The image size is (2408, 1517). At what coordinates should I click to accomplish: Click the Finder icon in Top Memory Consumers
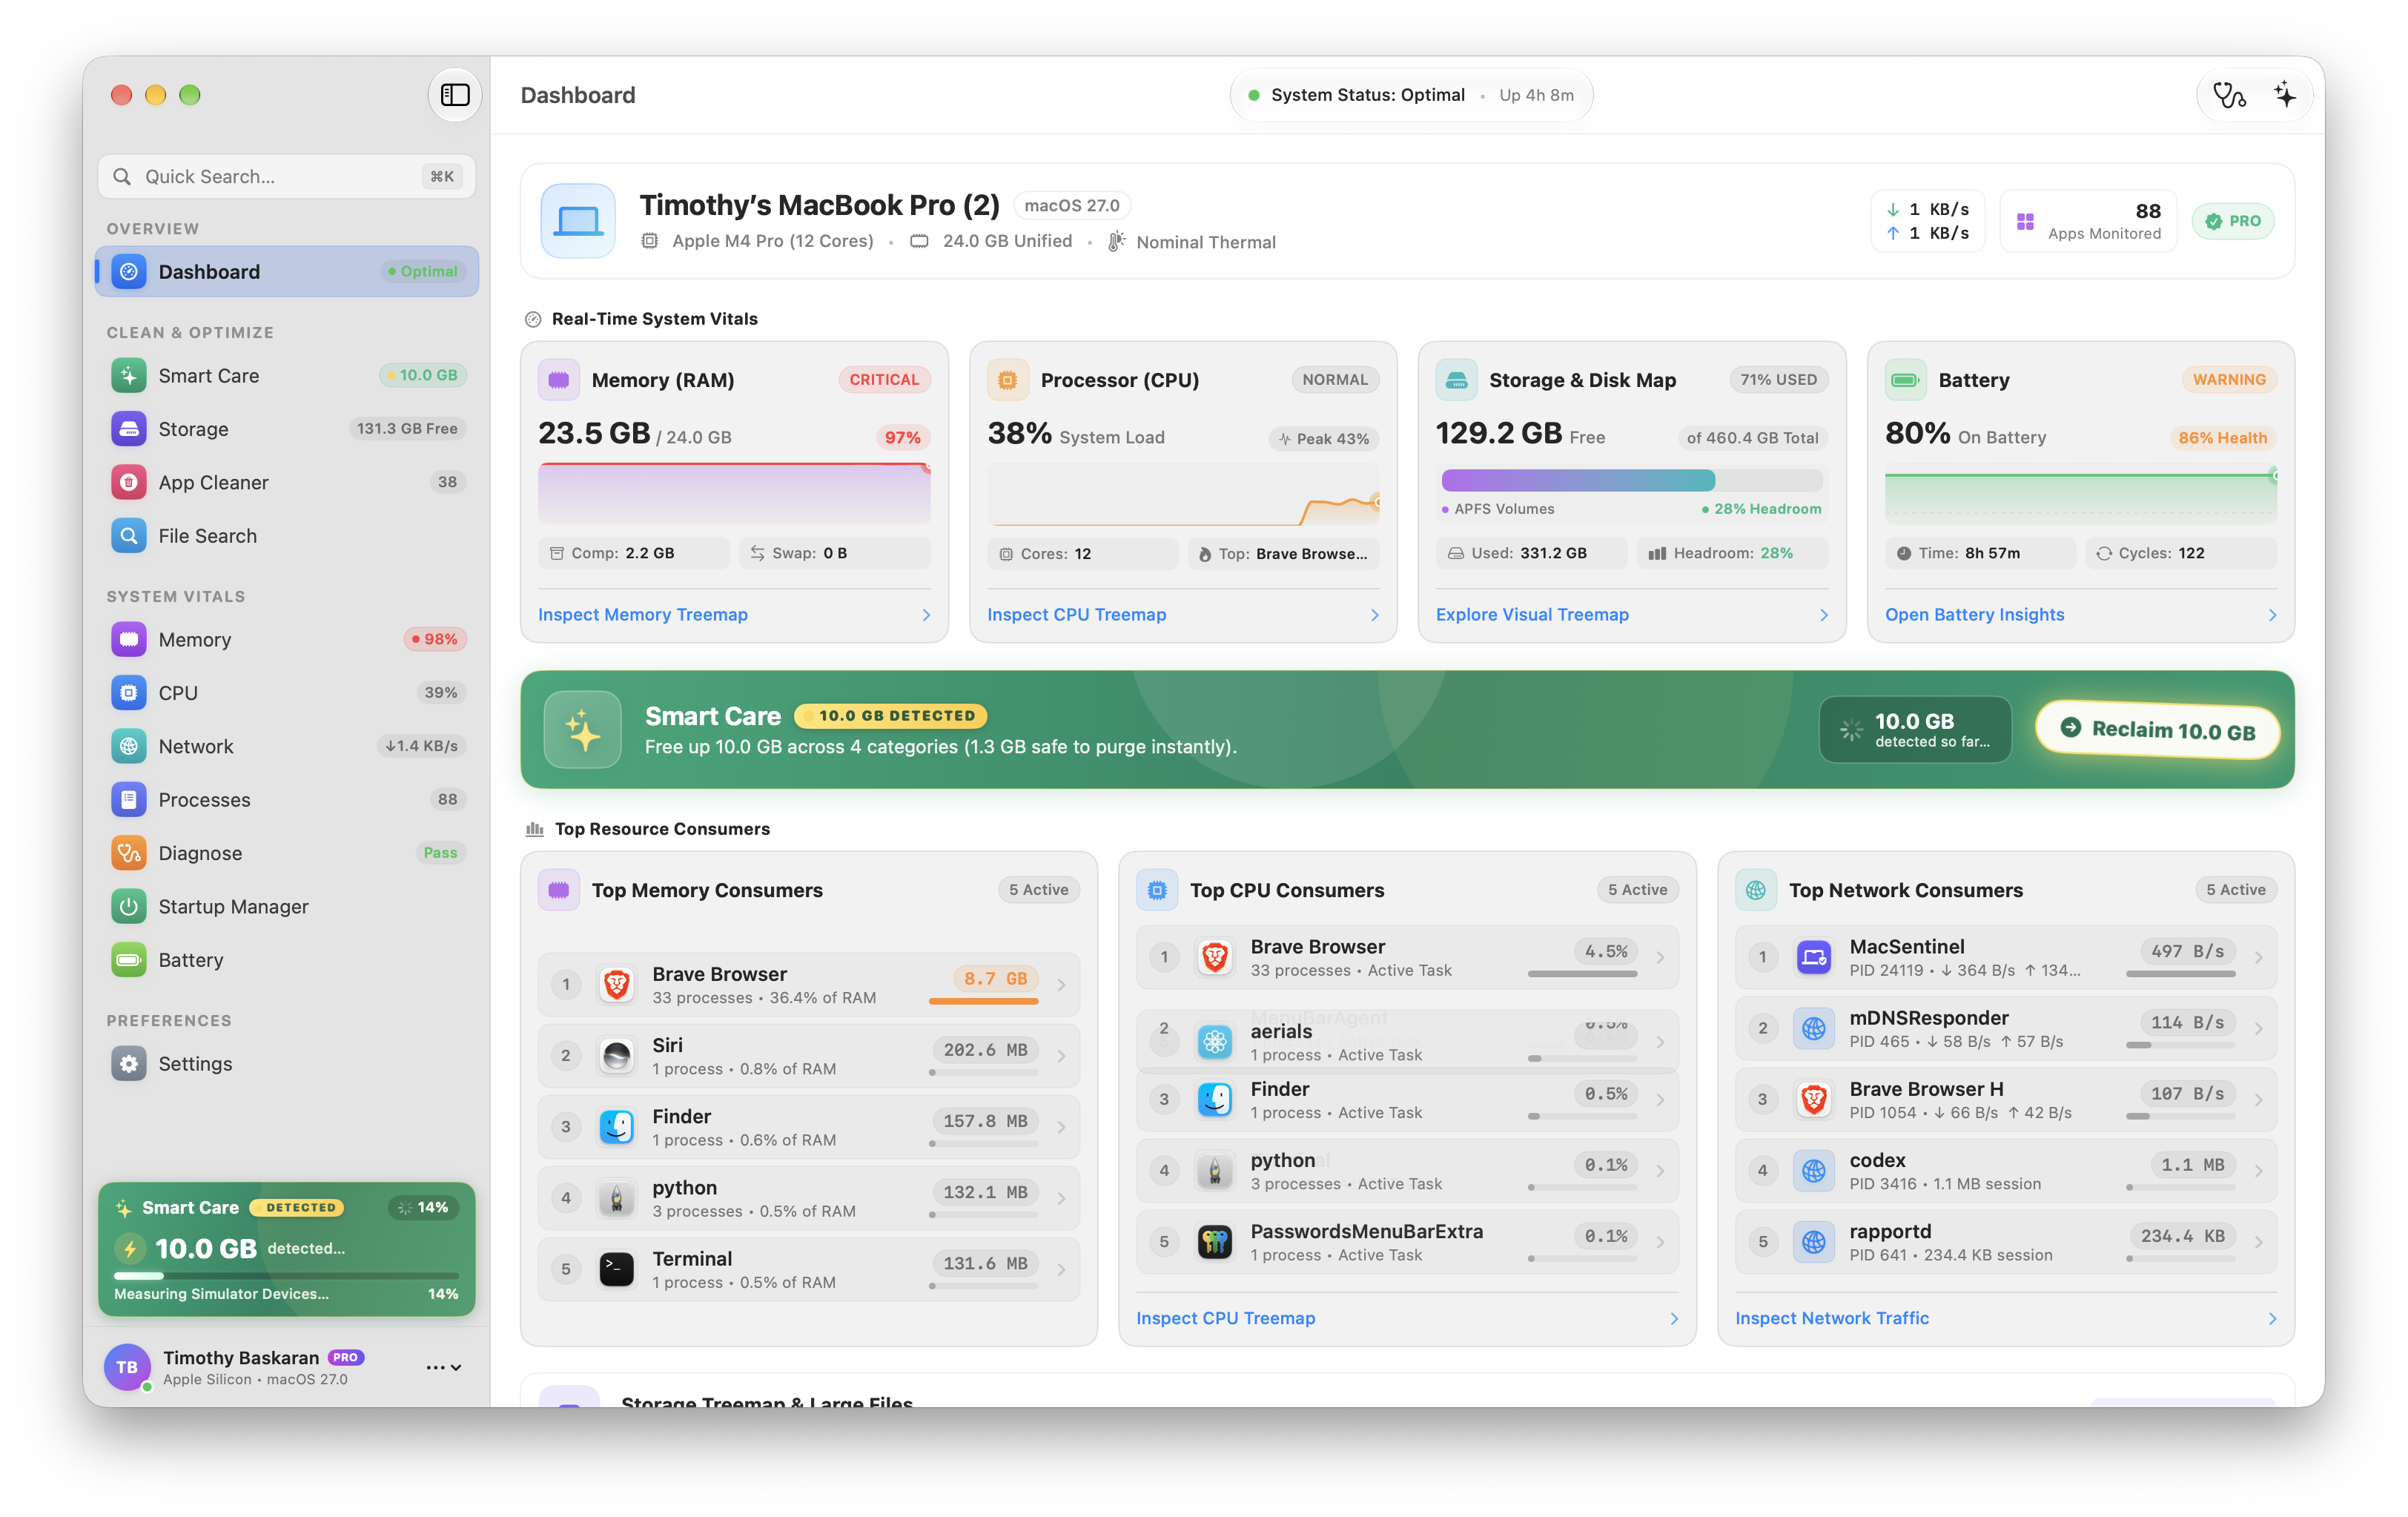[x=616, y=1127]
